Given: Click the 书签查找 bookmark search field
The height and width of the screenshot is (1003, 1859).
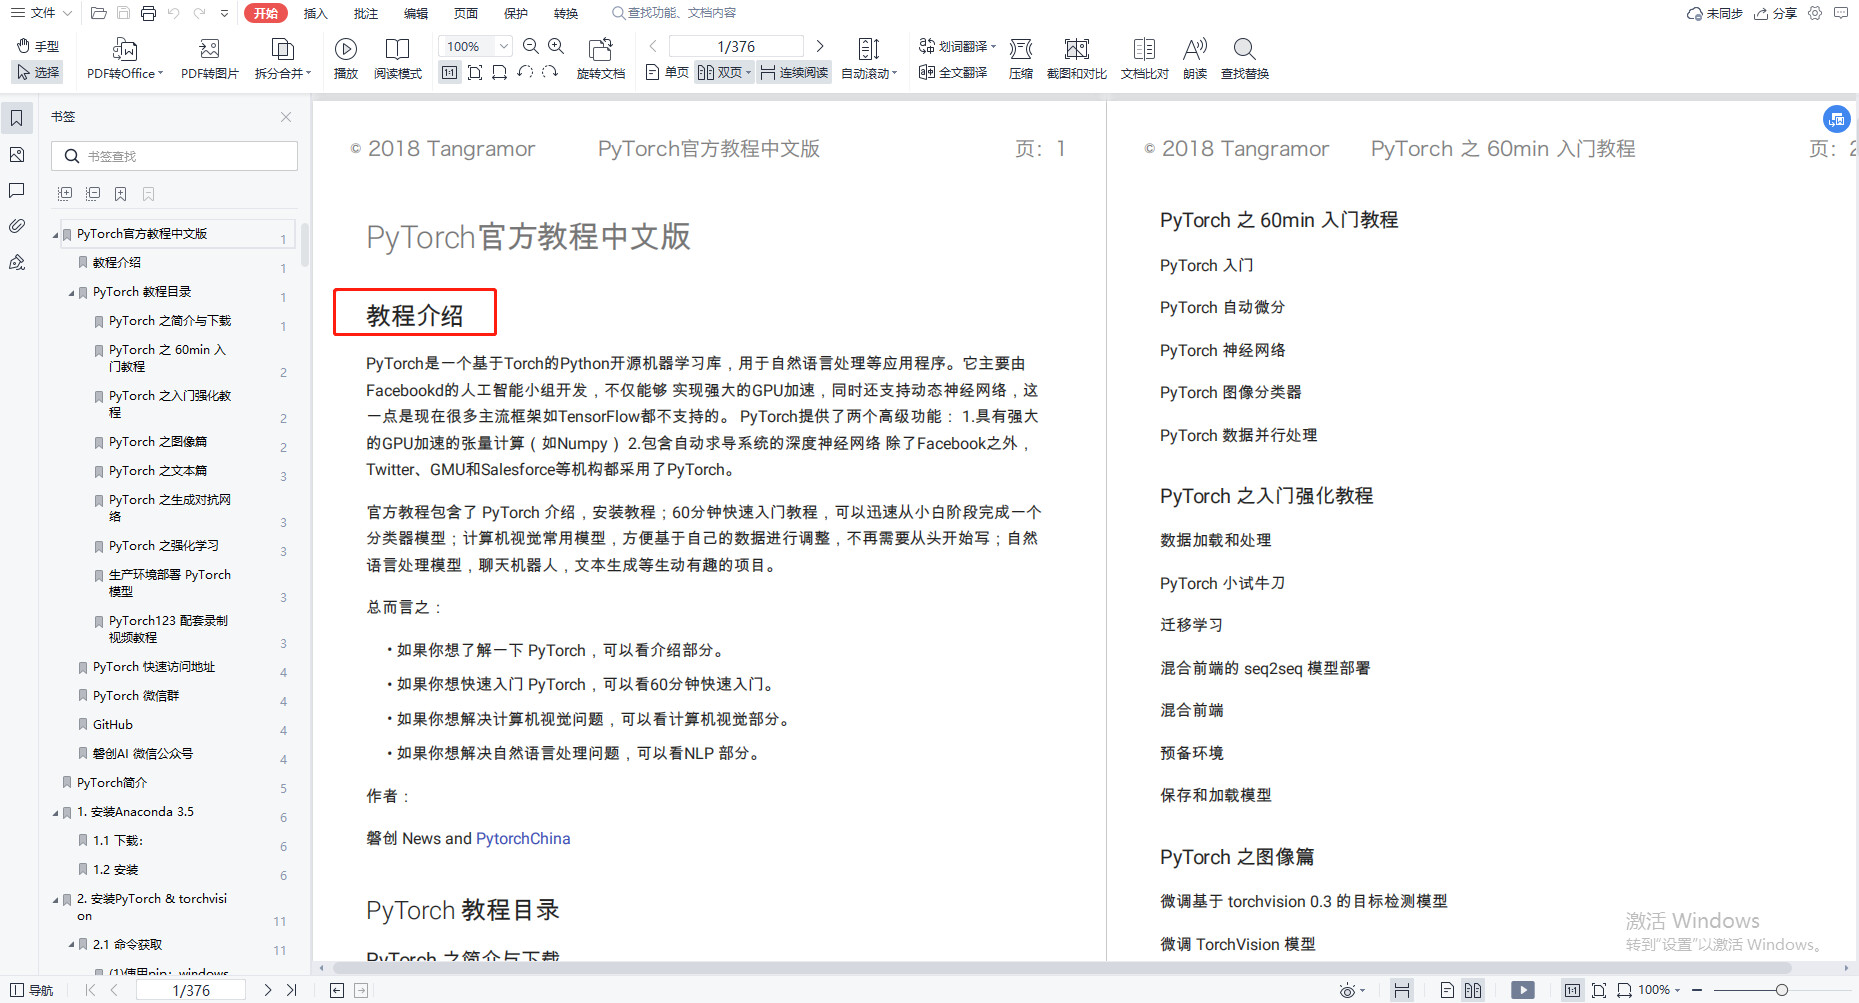Looking at the screenshot, I should (x=175, y=156).
